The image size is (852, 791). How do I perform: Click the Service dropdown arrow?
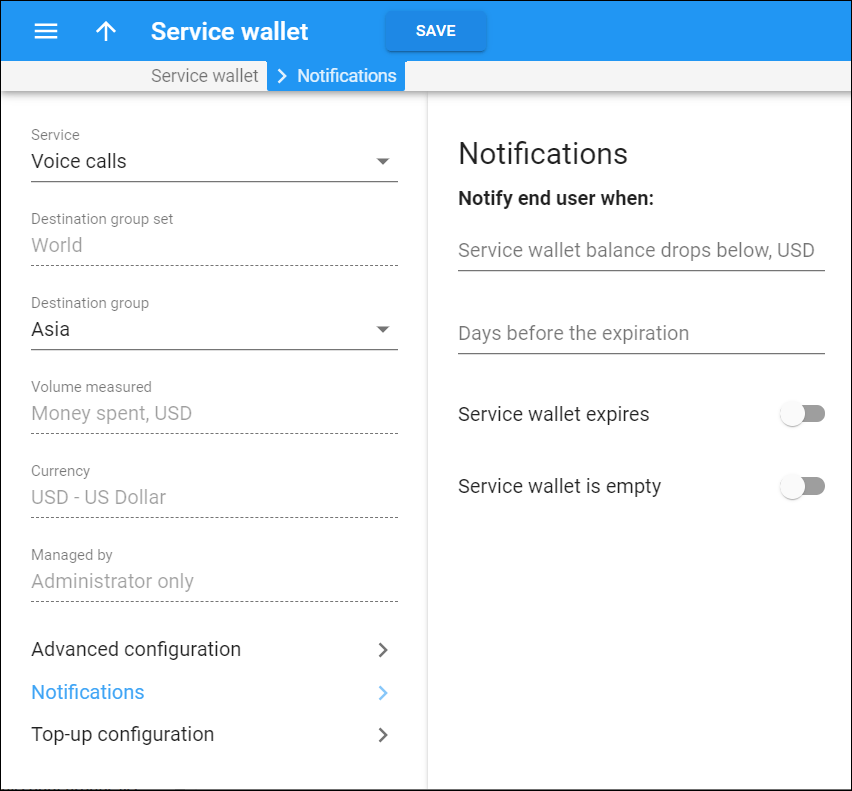[x=383, y=160]
